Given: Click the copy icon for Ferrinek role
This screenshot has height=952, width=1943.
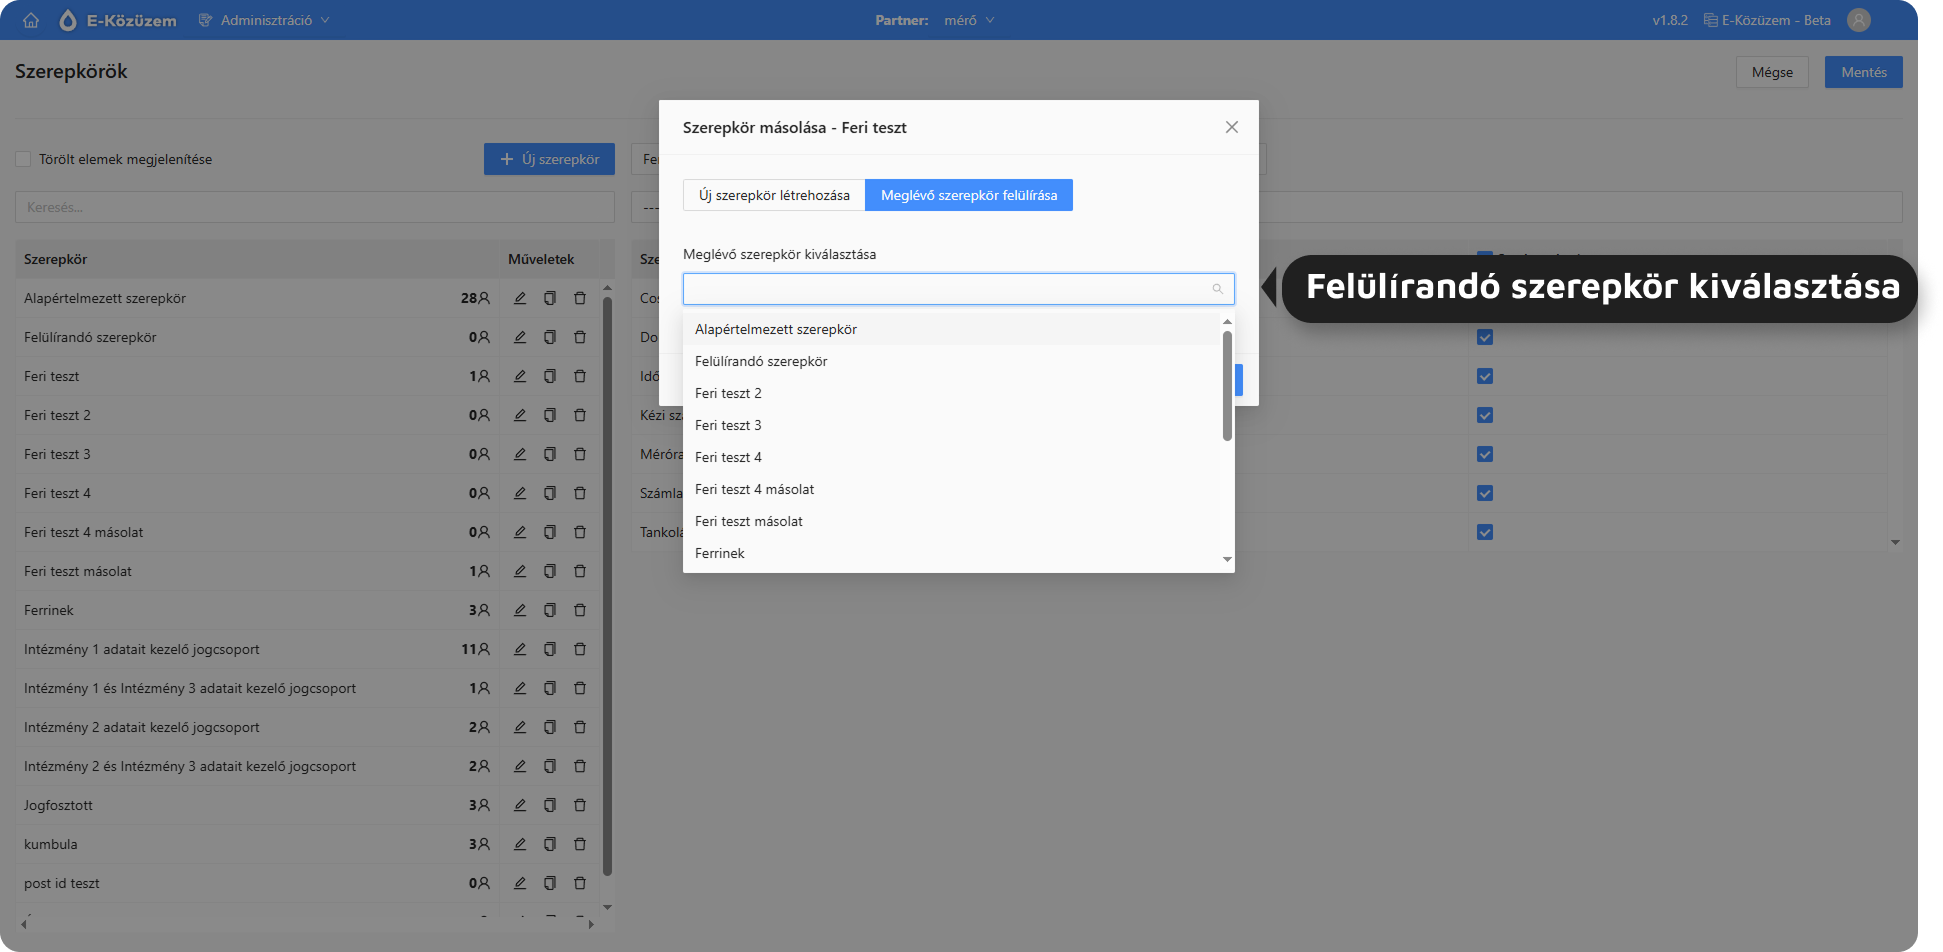Looking at the screenshot, I should click(550, 610).
